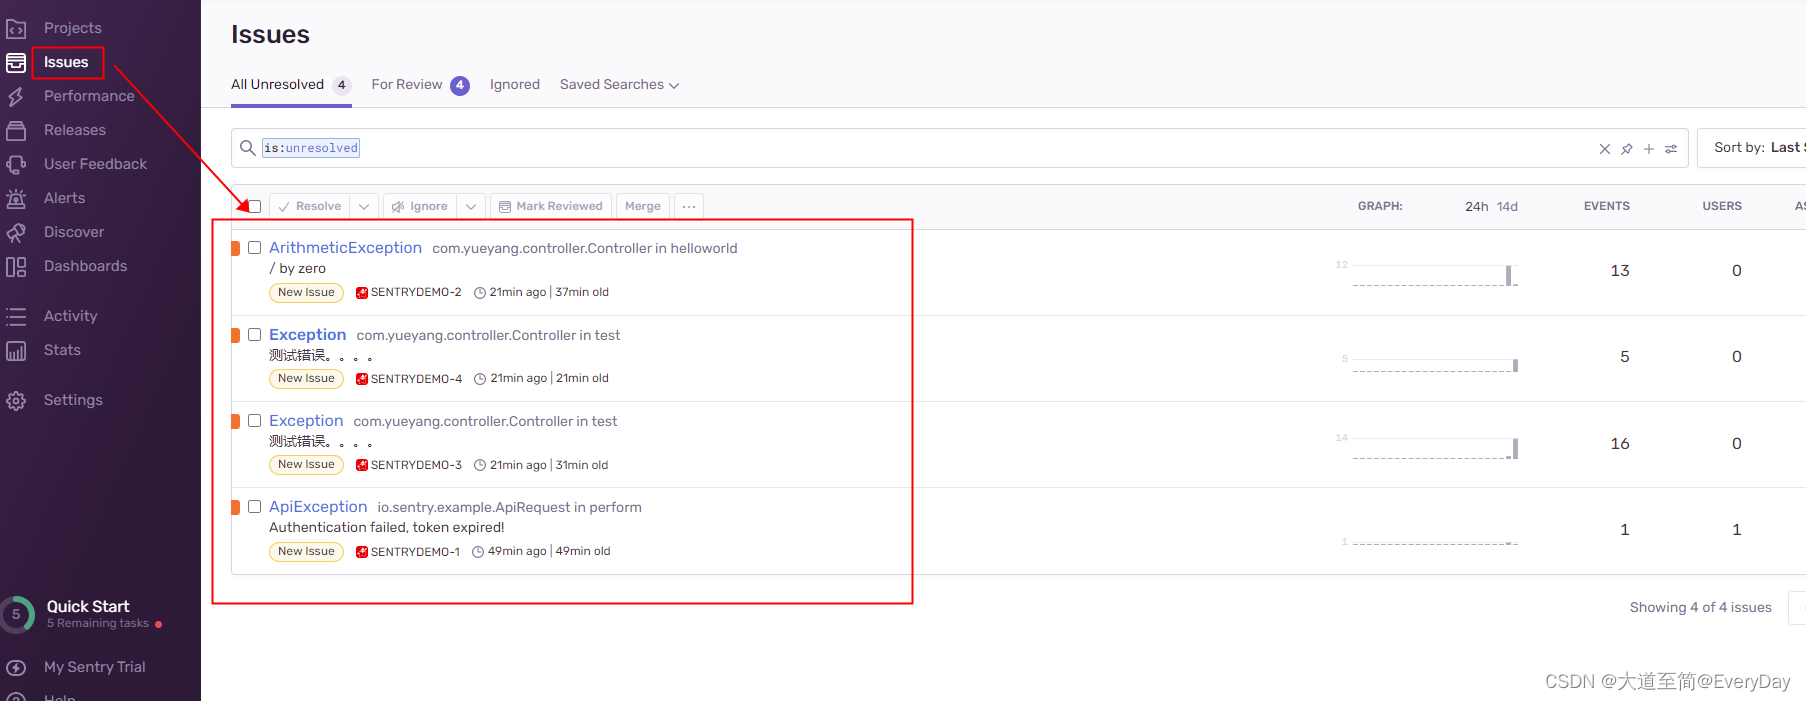The width and height of the screenshot is (1806, 701).
Task: Check the ApiException issue
Action: tap(255, 506)
